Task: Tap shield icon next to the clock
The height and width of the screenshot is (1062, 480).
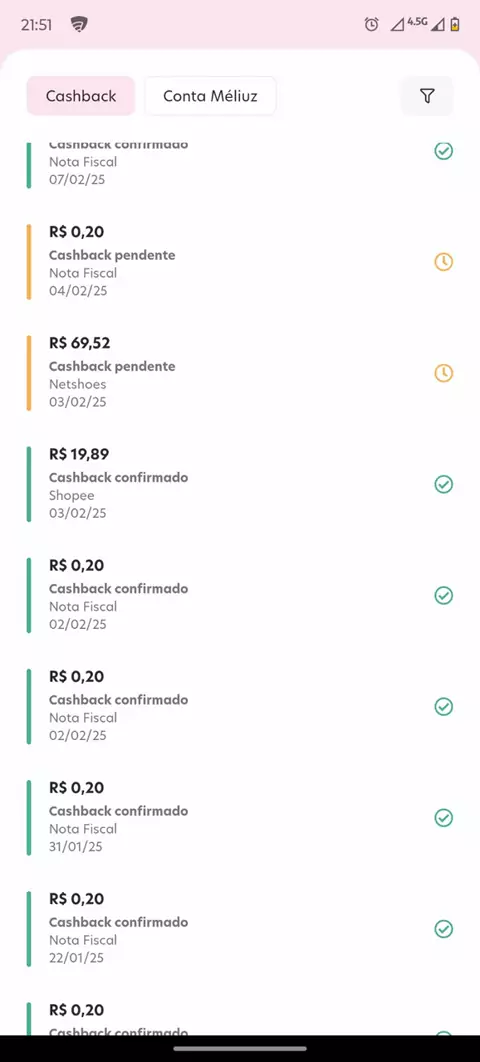Action: pos(79,26)
